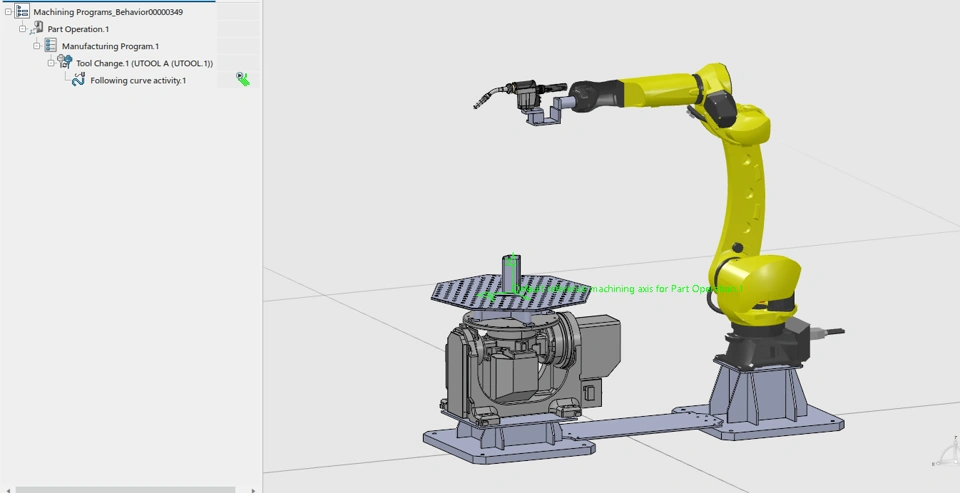Screen dimensions: 960x493
Task: Click the green tool path status icon
Action: [243, 79]
